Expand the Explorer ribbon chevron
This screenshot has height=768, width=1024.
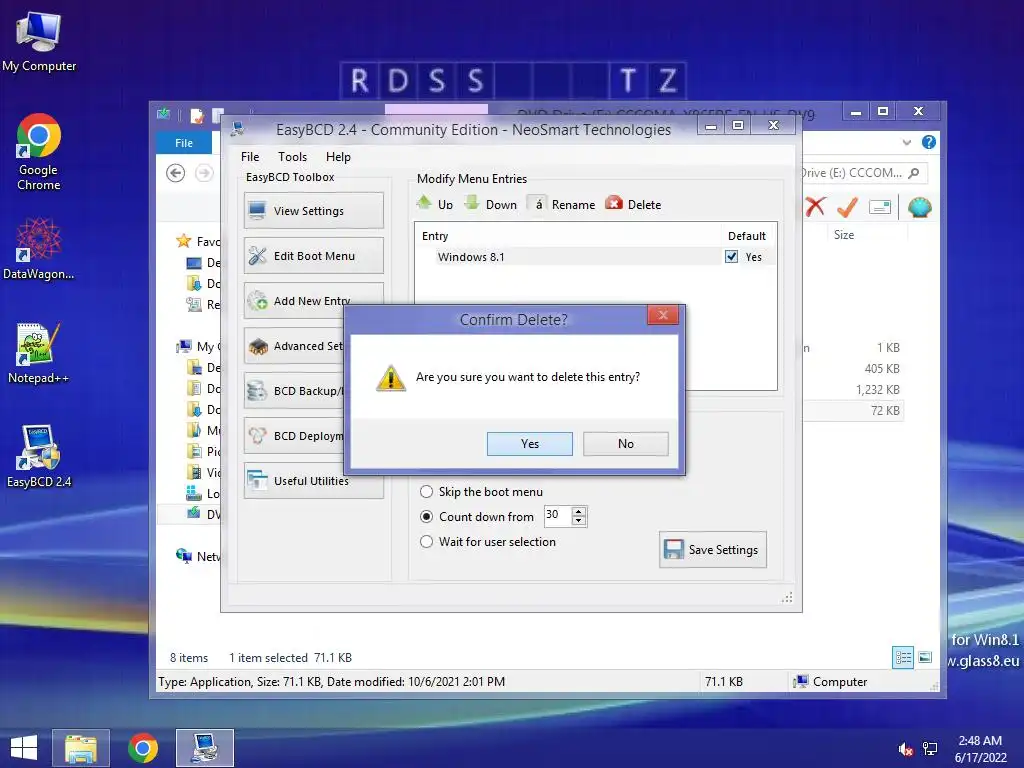tap(906, 142)
